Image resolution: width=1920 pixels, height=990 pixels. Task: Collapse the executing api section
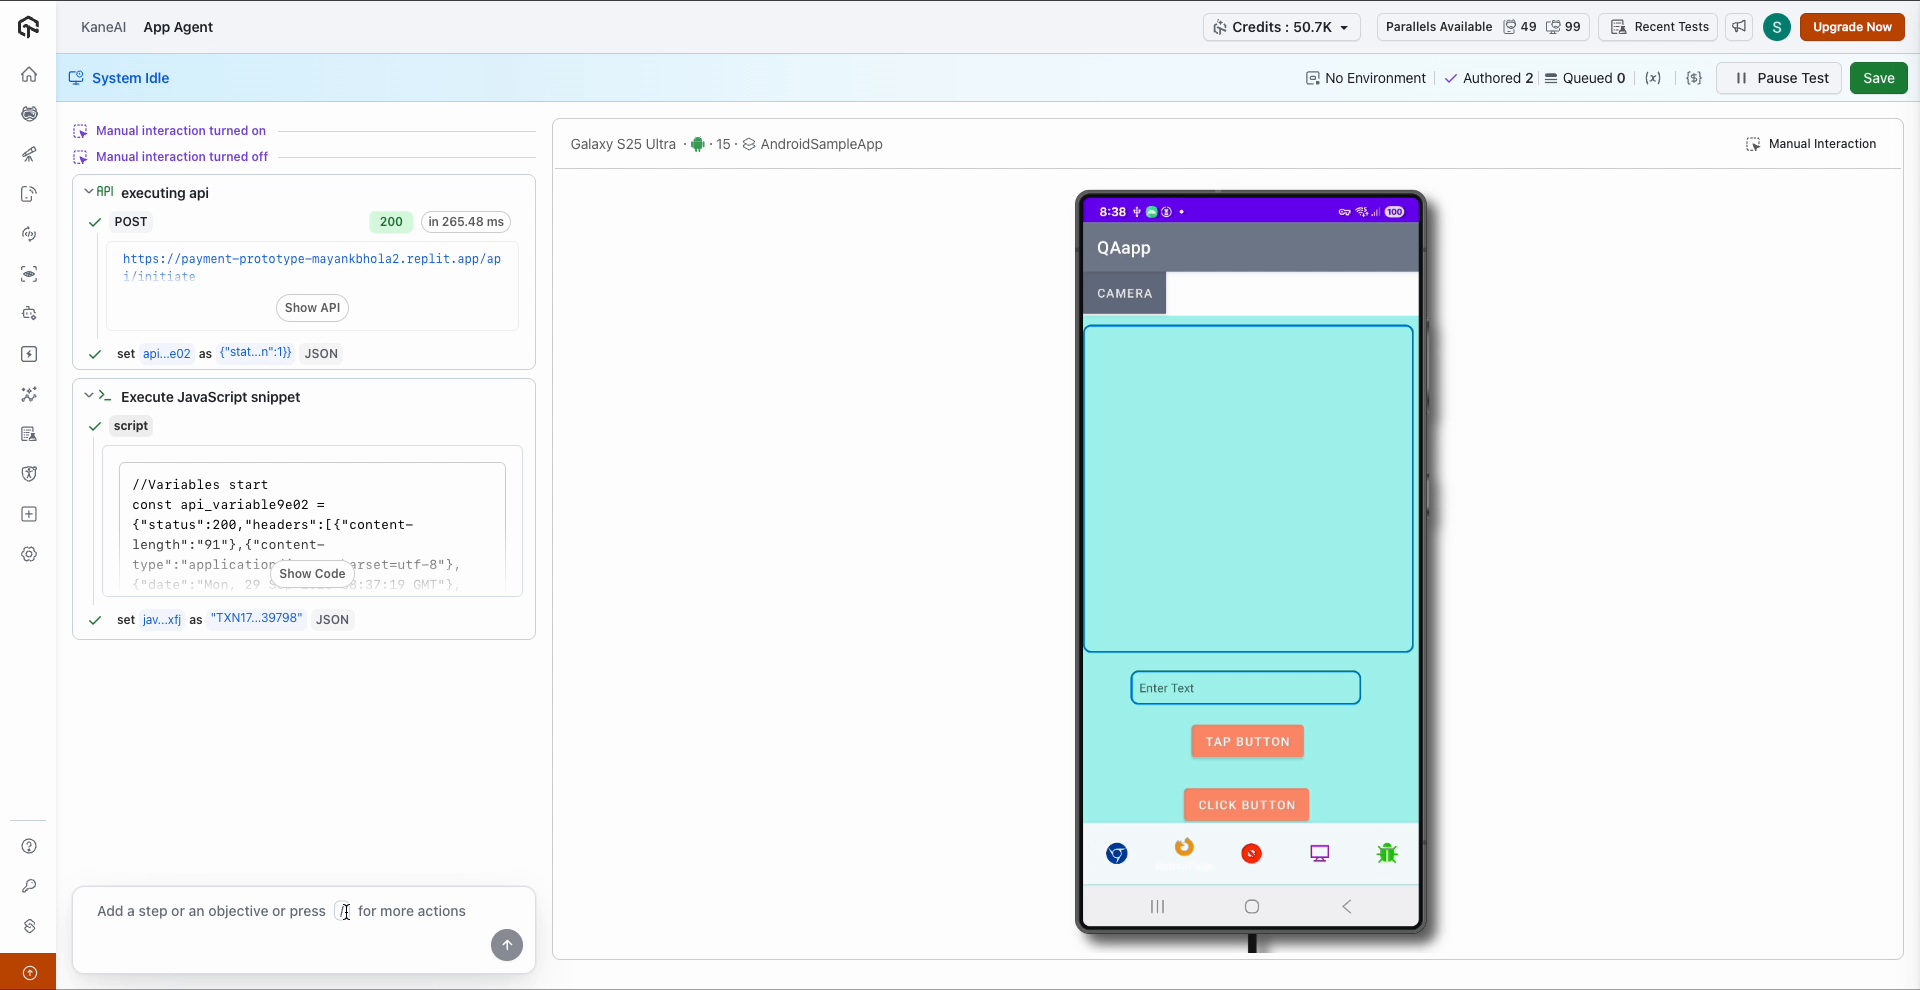click(88, 192)
